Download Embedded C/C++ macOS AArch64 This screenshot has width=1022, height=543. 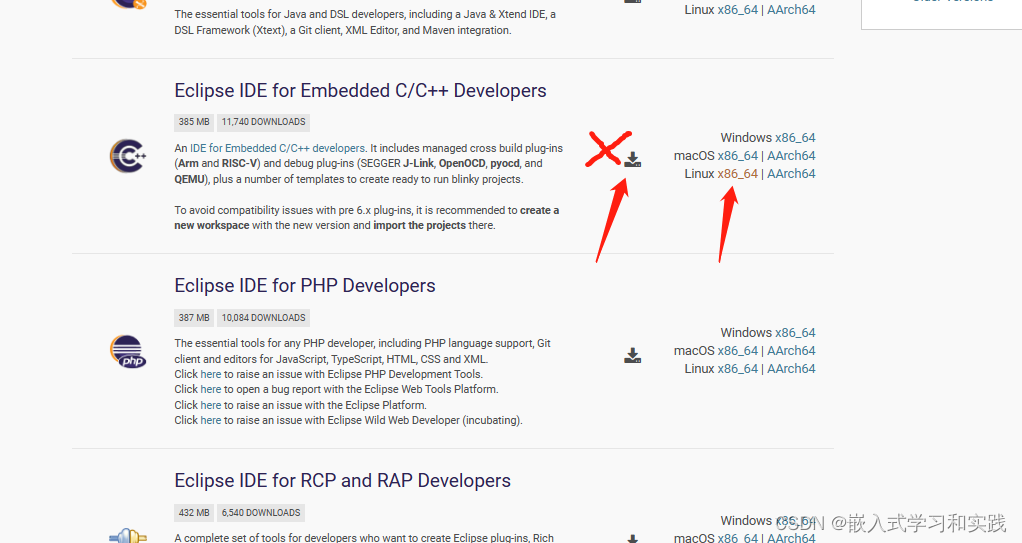pos(791,156)
